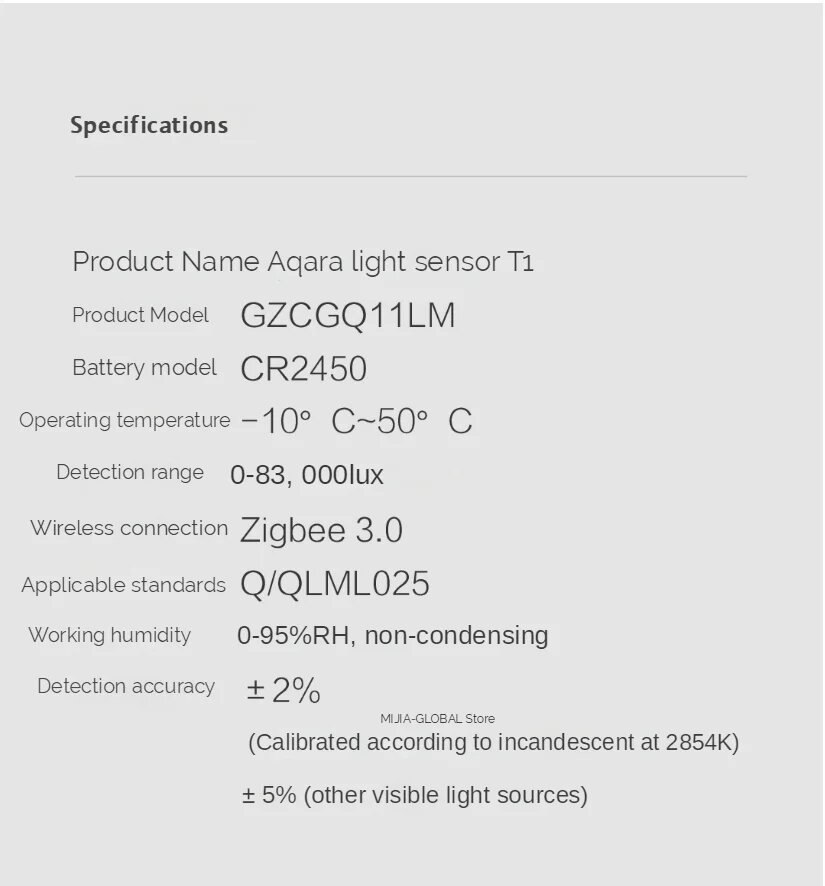The image size is (825, 886).
Task: Select the CR2450 battery value
Action: [304, 369]
